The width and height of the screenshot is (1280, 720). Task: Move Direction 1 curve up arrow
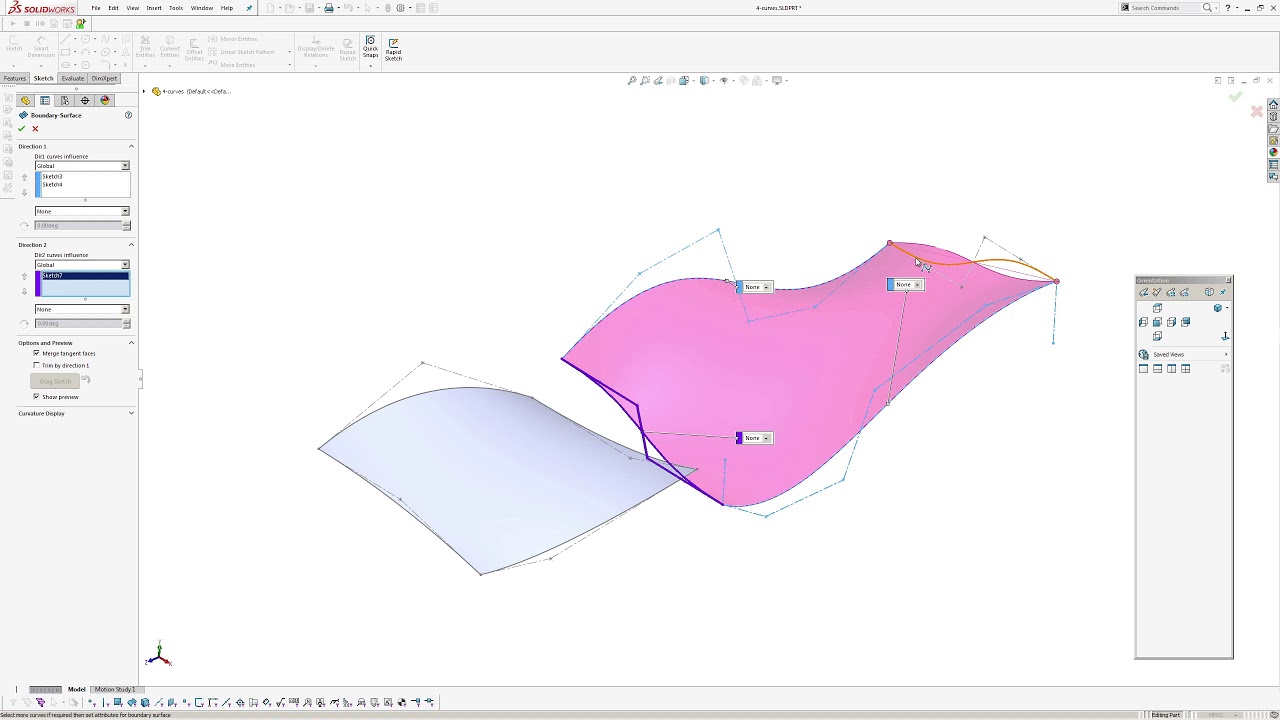coord(25,177)
